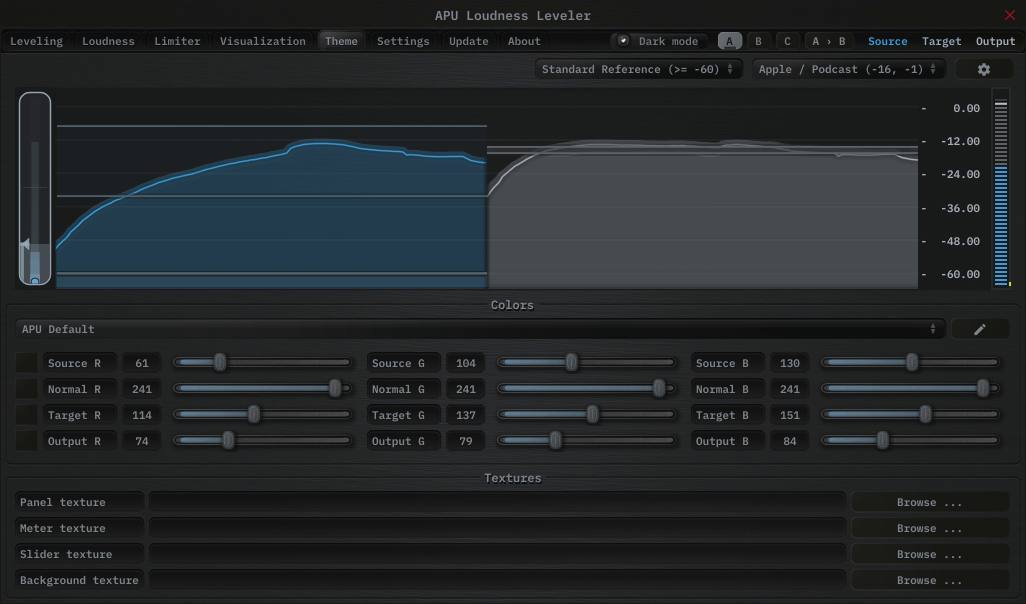The image size is (1026, 604).
Task: Toggle Source curve display
Action: pyautogui.click(x=887, y=41)
